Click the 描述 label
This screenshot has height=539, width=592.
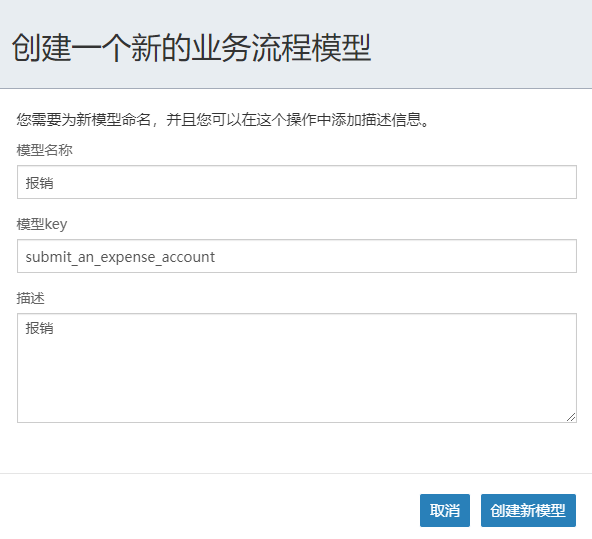pos(31,298)
